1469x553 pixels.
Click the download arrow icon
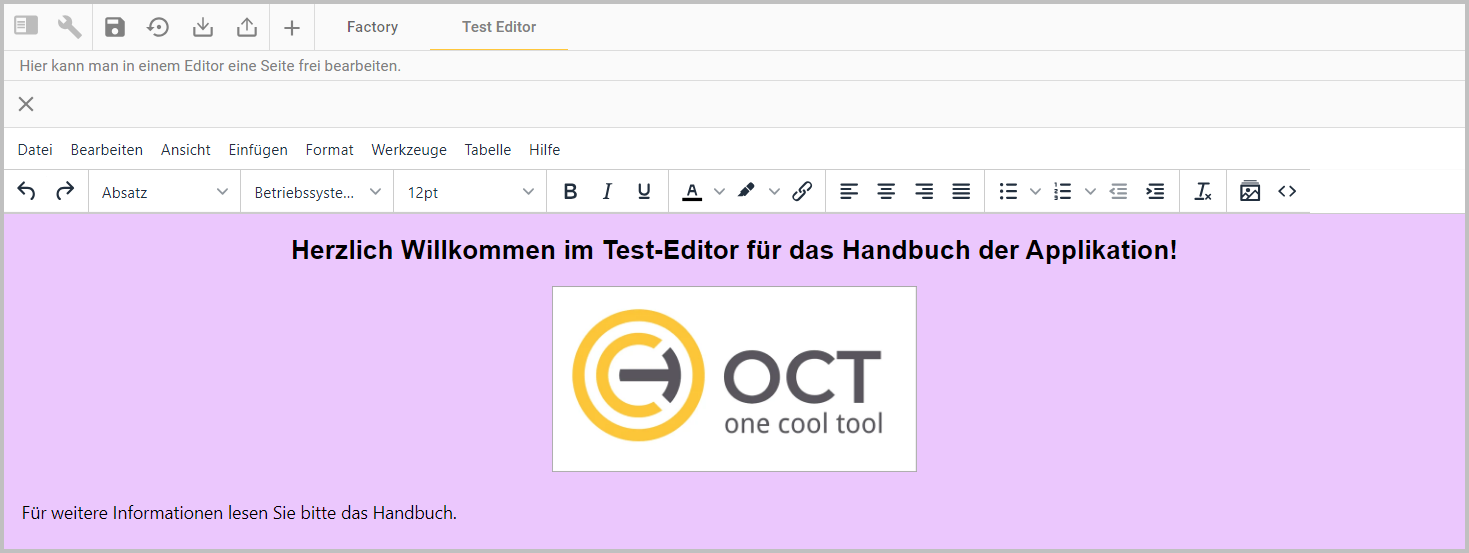(203, 27)
